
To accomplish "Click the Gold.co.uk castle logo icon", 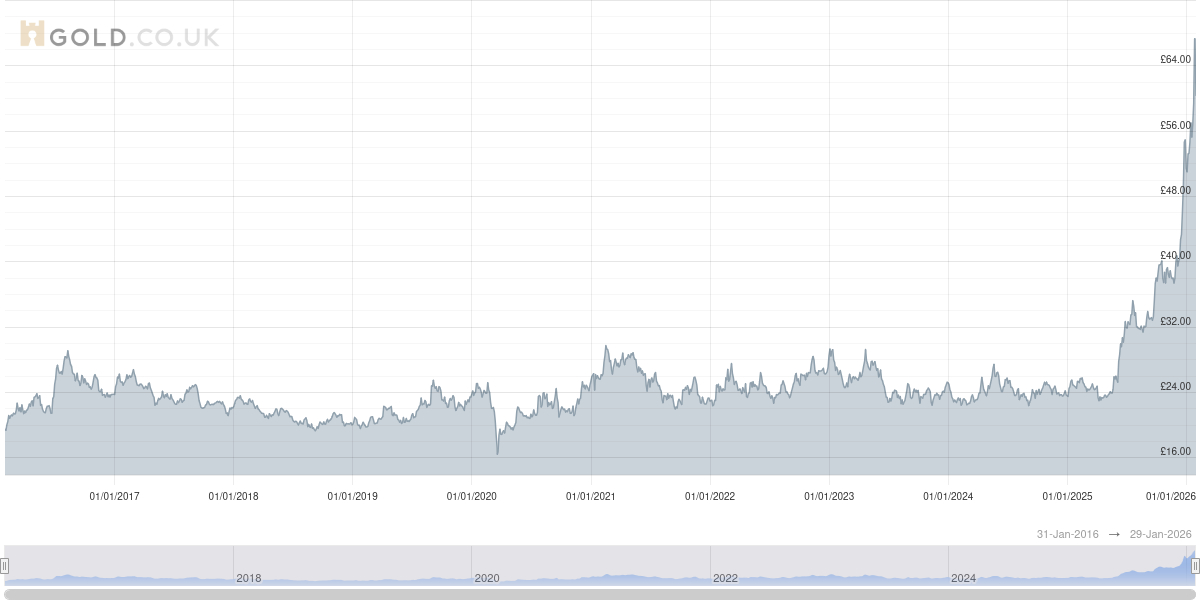I will [32, 35].
